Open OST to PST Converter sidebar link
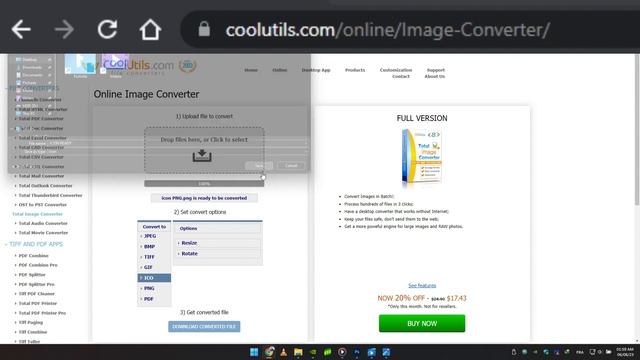This screenshot has width=640, height=360. 42,205
